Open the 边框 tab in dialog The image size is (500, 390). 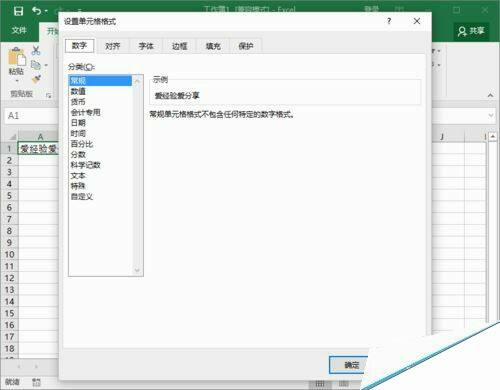click(x=179, y=46)
